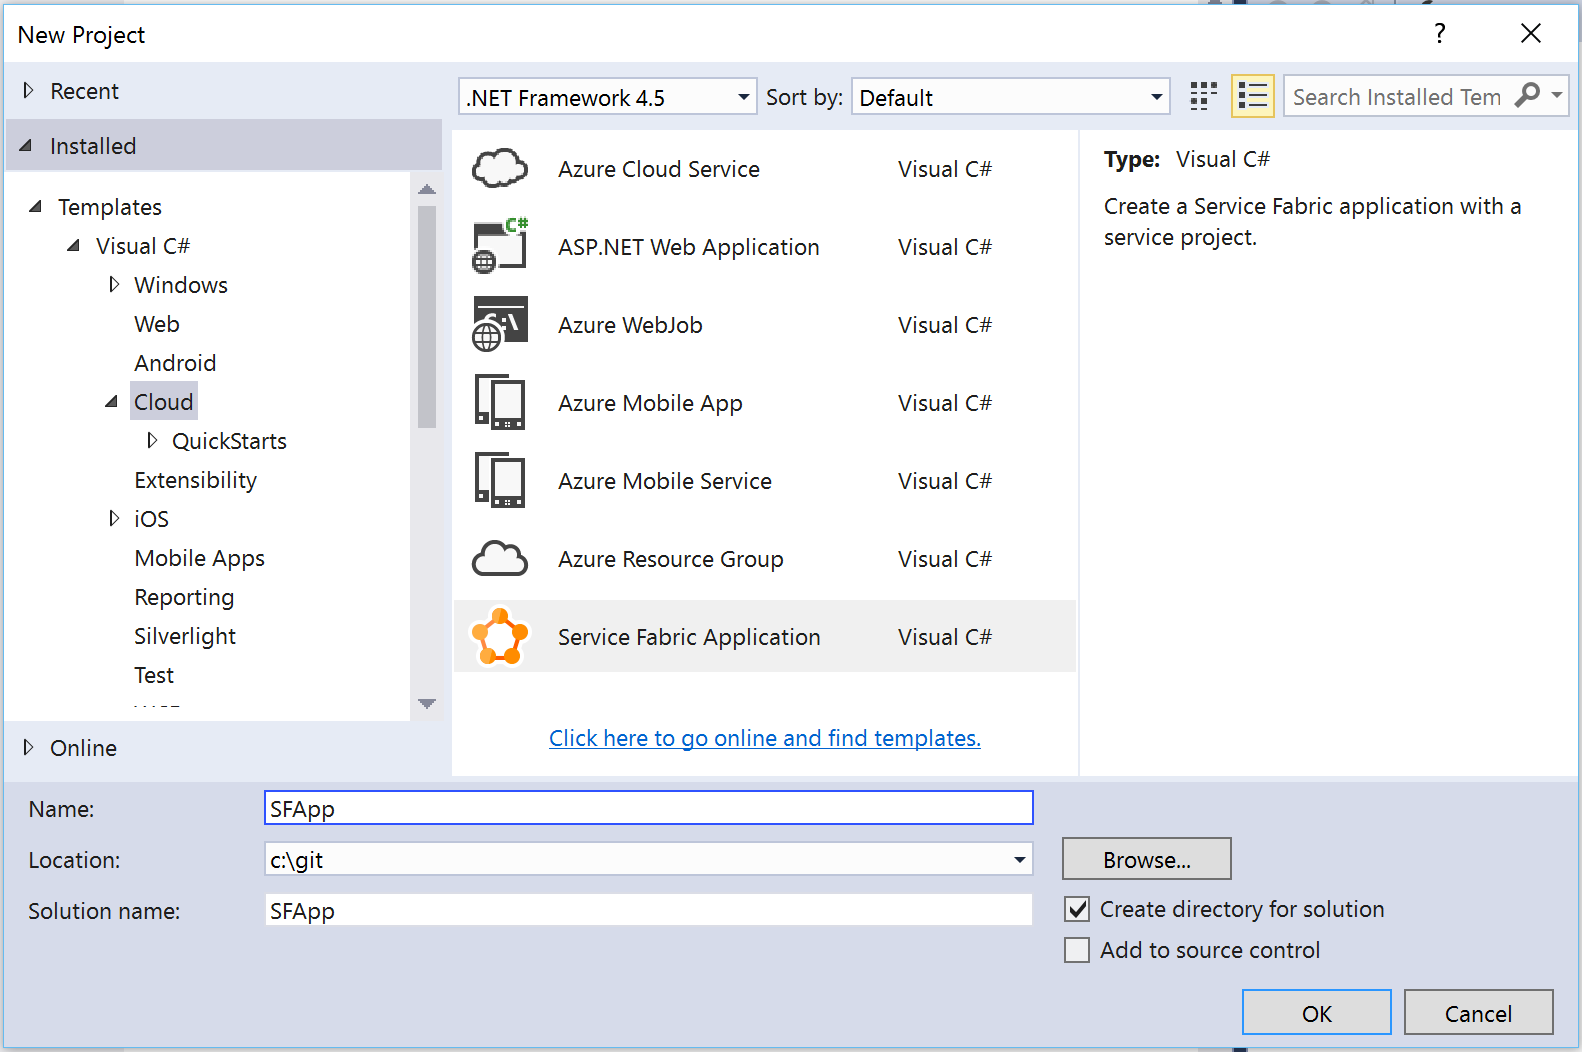Click the tree scrollbar down arrow
Image resolution: width=1582 pixels, height=1052 pixels.
tap(427, 704)
